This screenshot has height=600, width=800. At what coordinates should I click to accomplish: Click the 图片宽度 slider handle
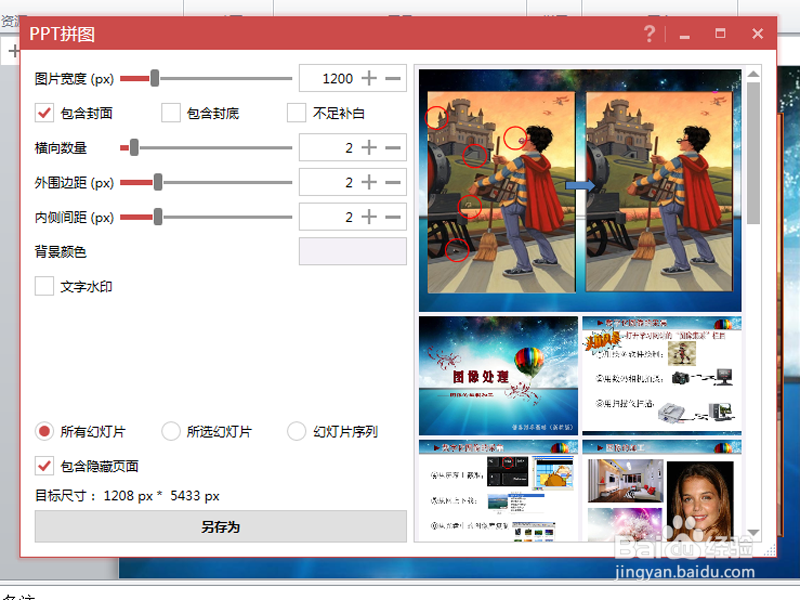click(x=155, y=79)
